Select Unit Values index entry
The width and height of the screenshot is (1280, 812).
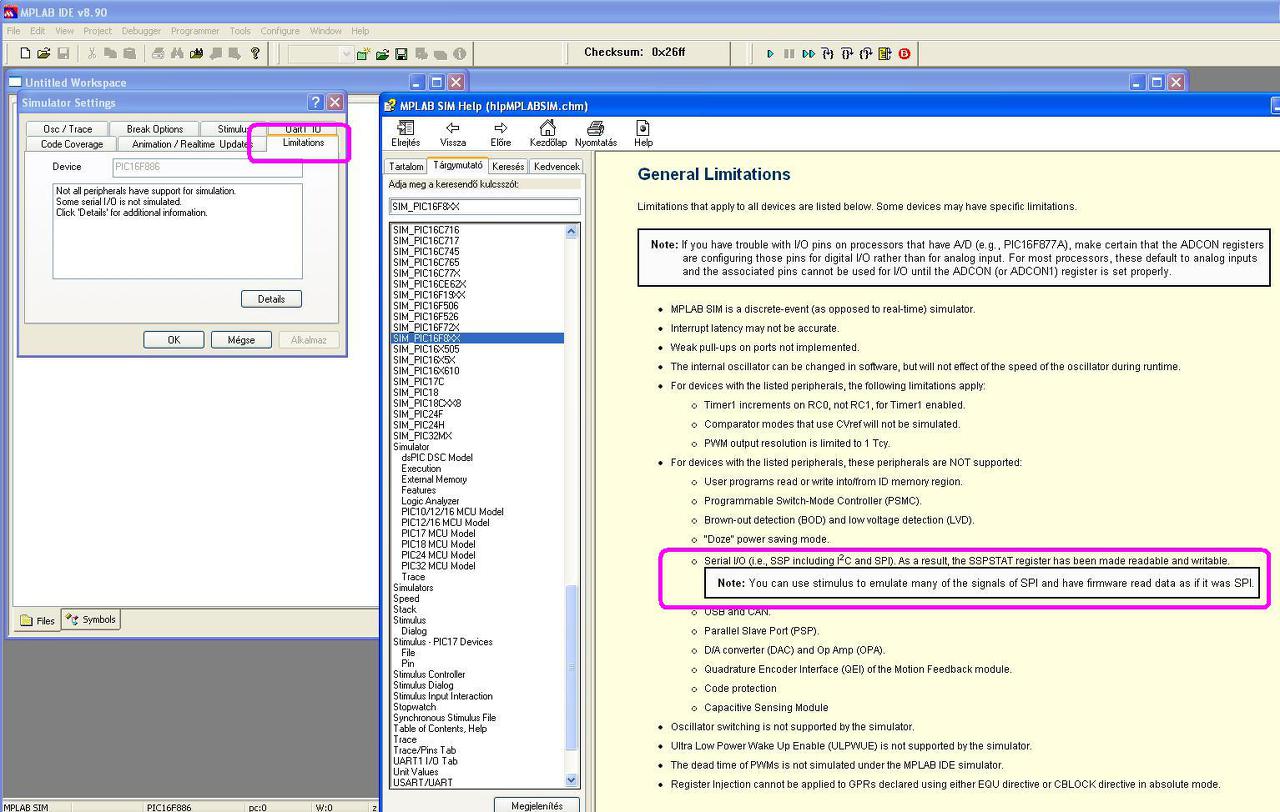(x=416, y=772)
